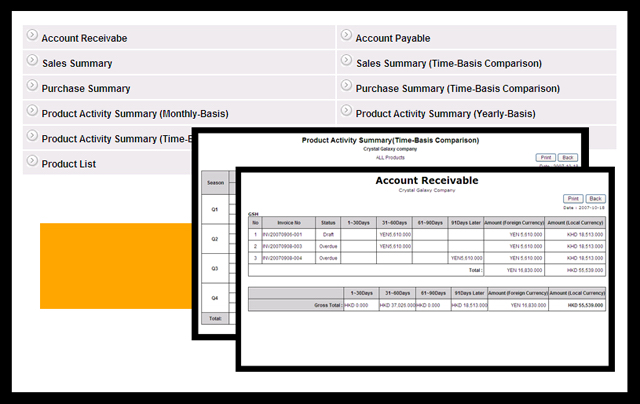This screenshot has height=404, width=640.
Task: Click the arrow icon beside Product Activity Summary (Time-Basis)
Action: click(x=32, y=136)
